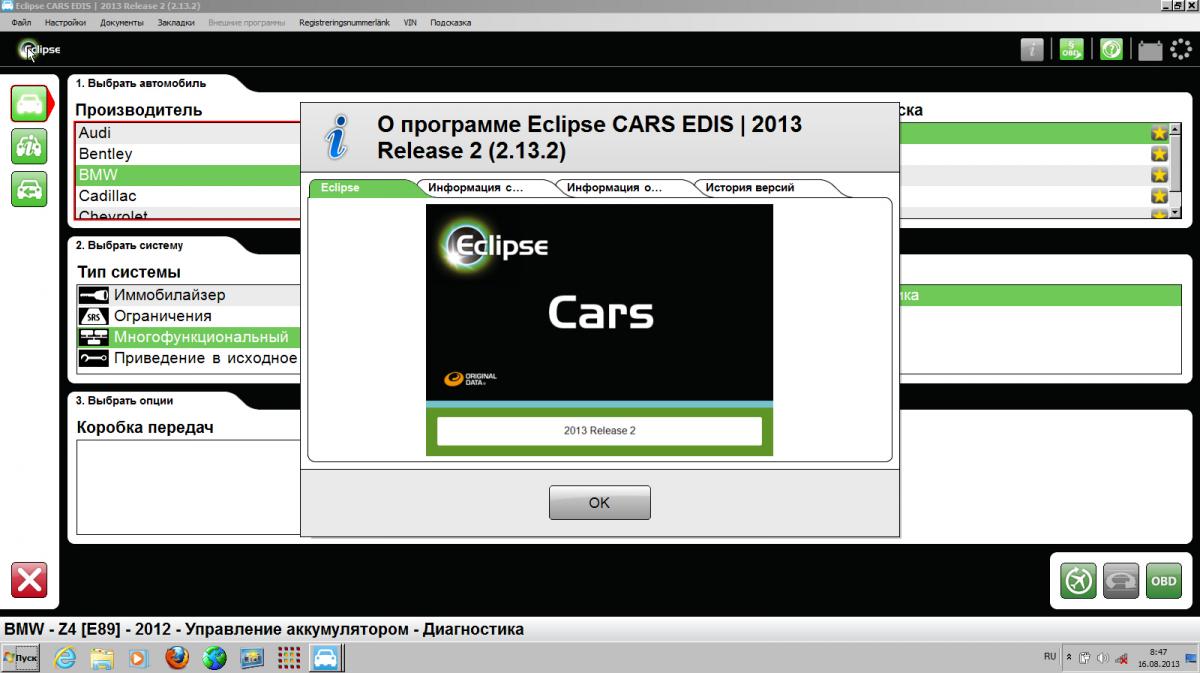
Task: Select Chevrolet in manufacturer list
Action: [x=188, y=213]
